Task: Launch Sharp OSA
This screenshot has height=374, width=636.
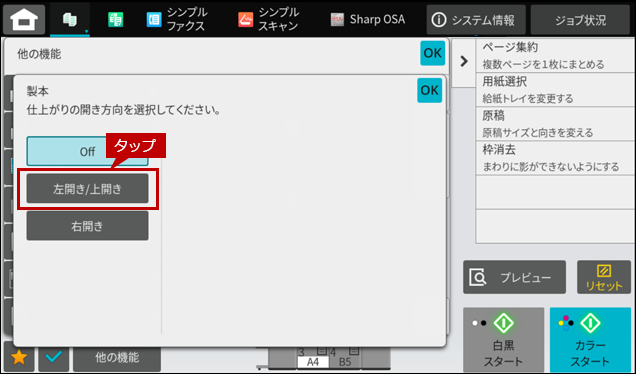Action: click(x=367, y=19)
